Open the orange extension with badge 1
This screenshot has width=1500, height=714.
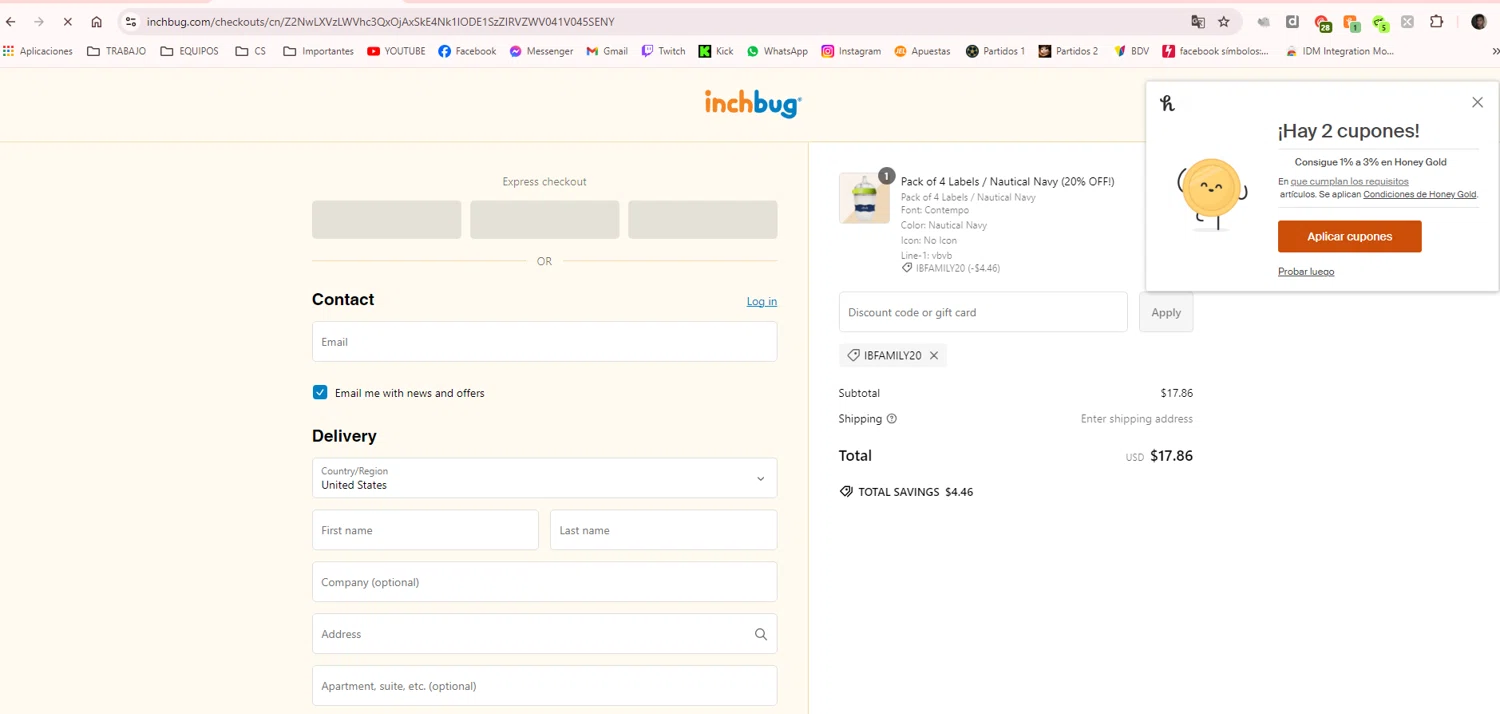(1352, 23)
